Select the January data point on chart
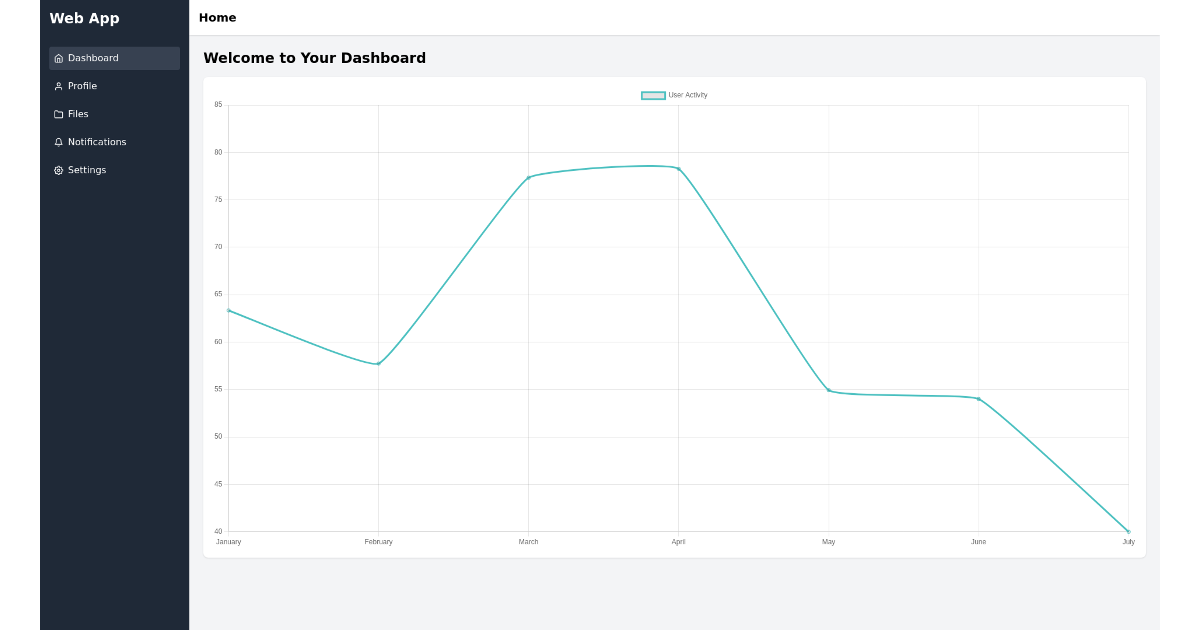1200x630 pixels. 229,310
